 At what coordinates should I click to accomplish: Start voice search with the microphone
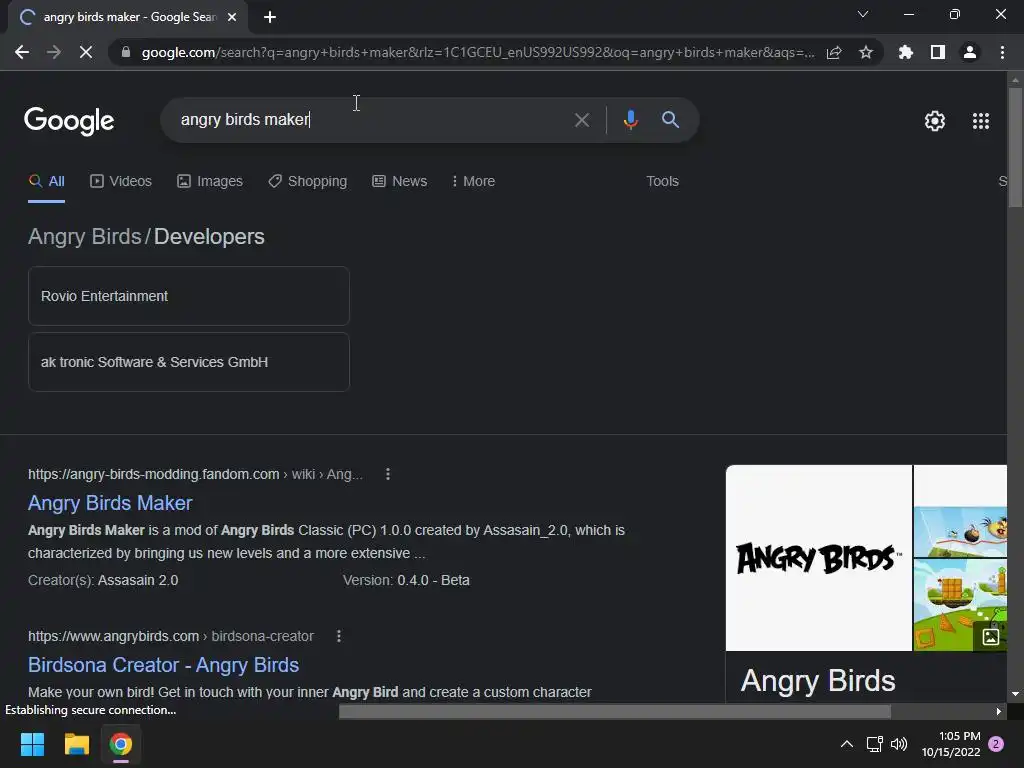pyautogui.click(x=630, y=120)
